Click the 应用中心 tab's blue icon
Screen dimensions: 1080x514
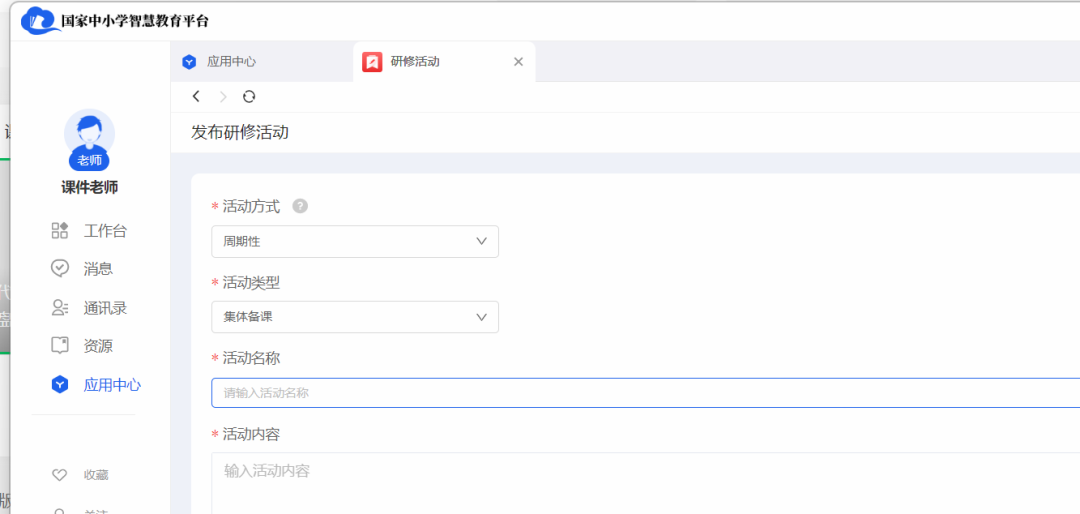[189, 62]
